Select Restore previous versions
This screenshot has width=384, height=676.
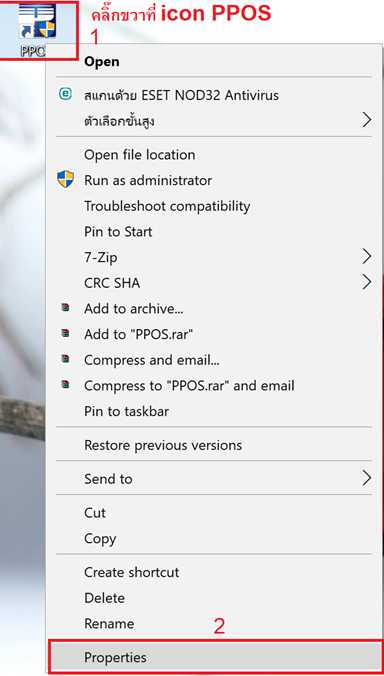click(163, 445)
